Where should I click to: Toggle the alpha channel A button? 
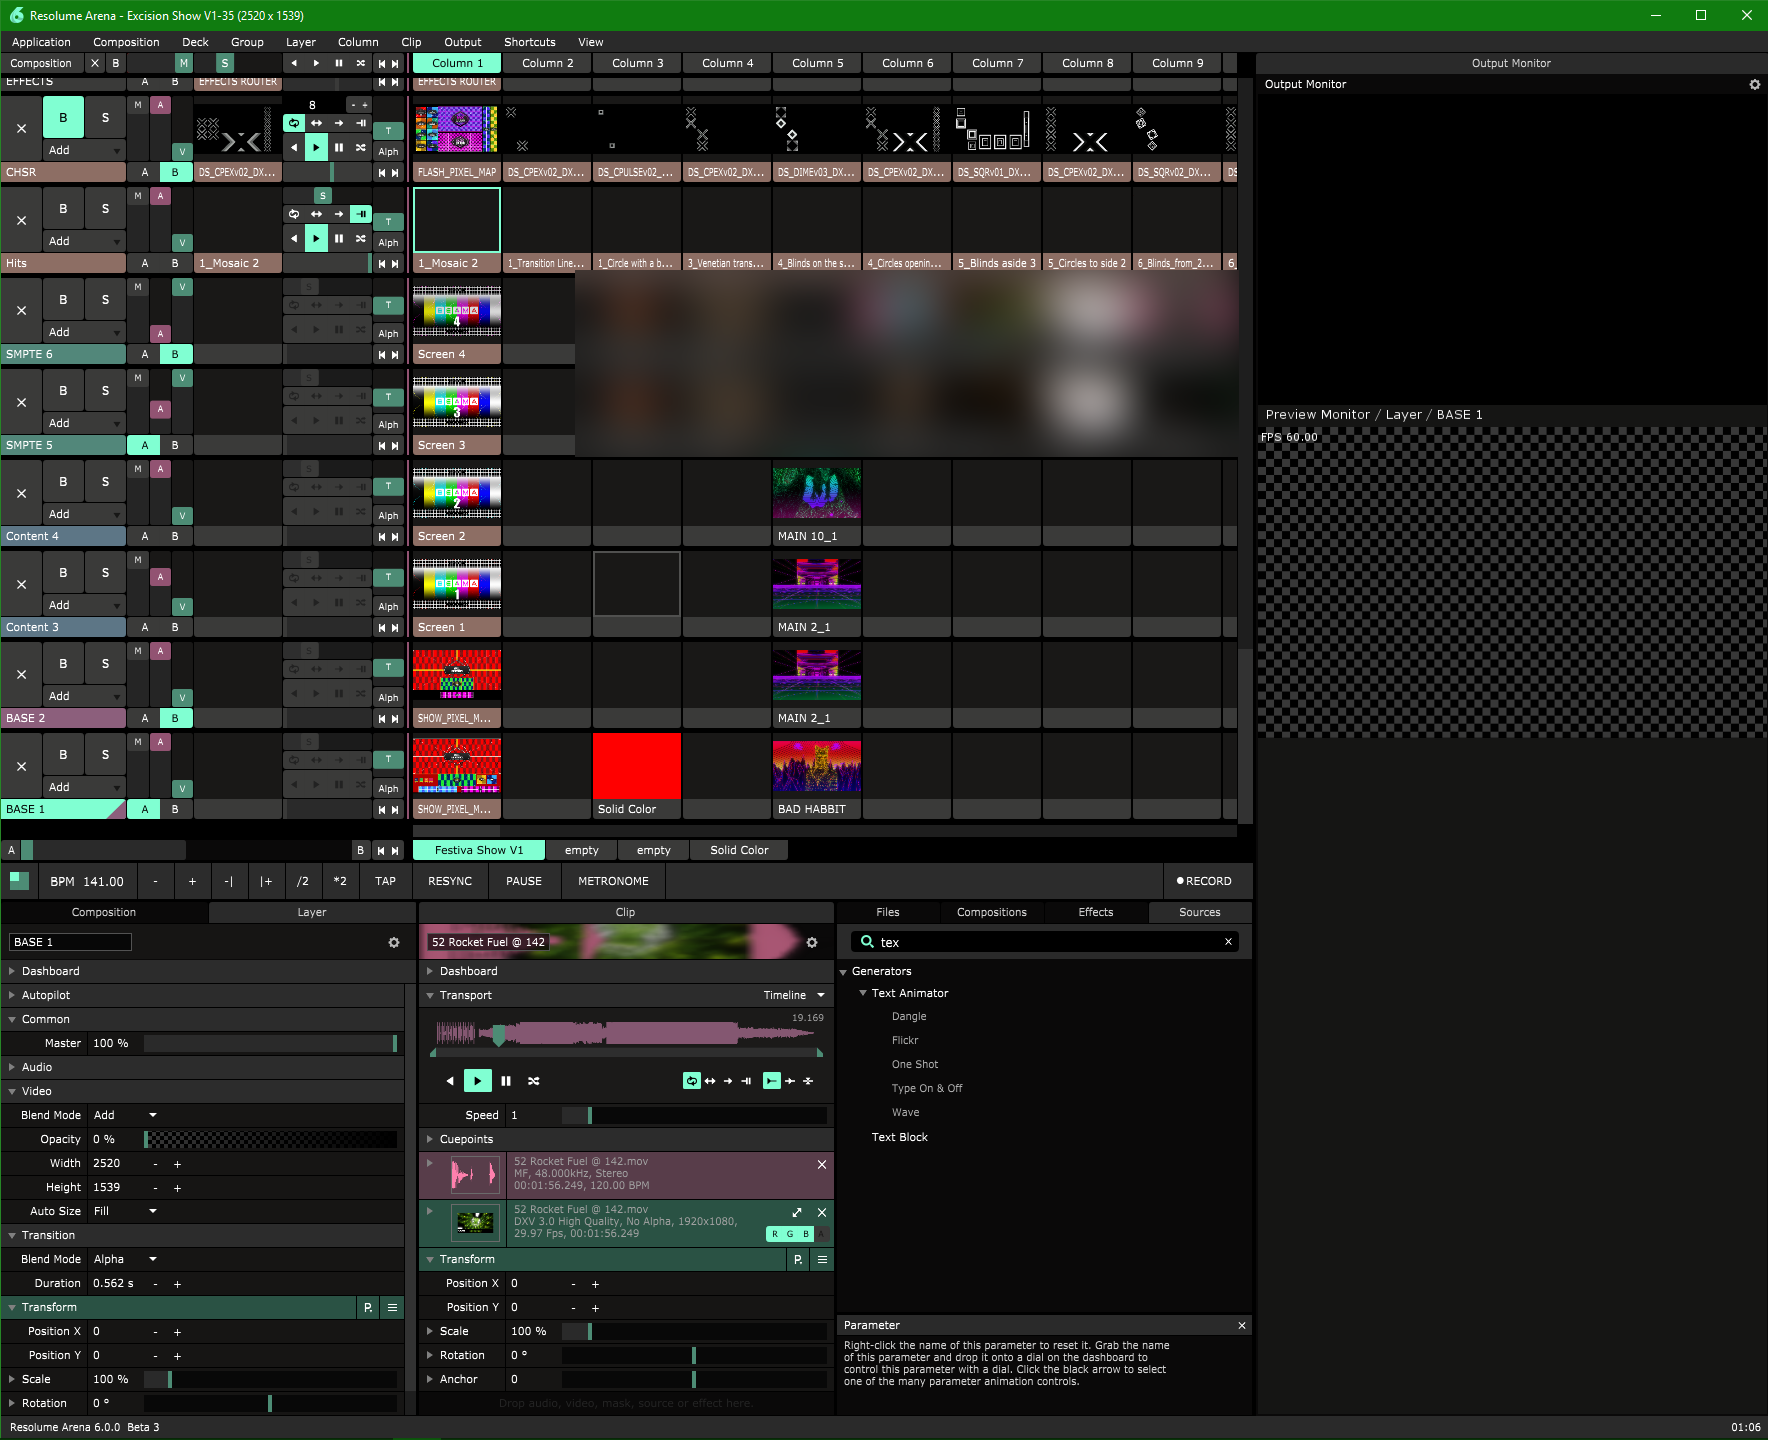823,1234
